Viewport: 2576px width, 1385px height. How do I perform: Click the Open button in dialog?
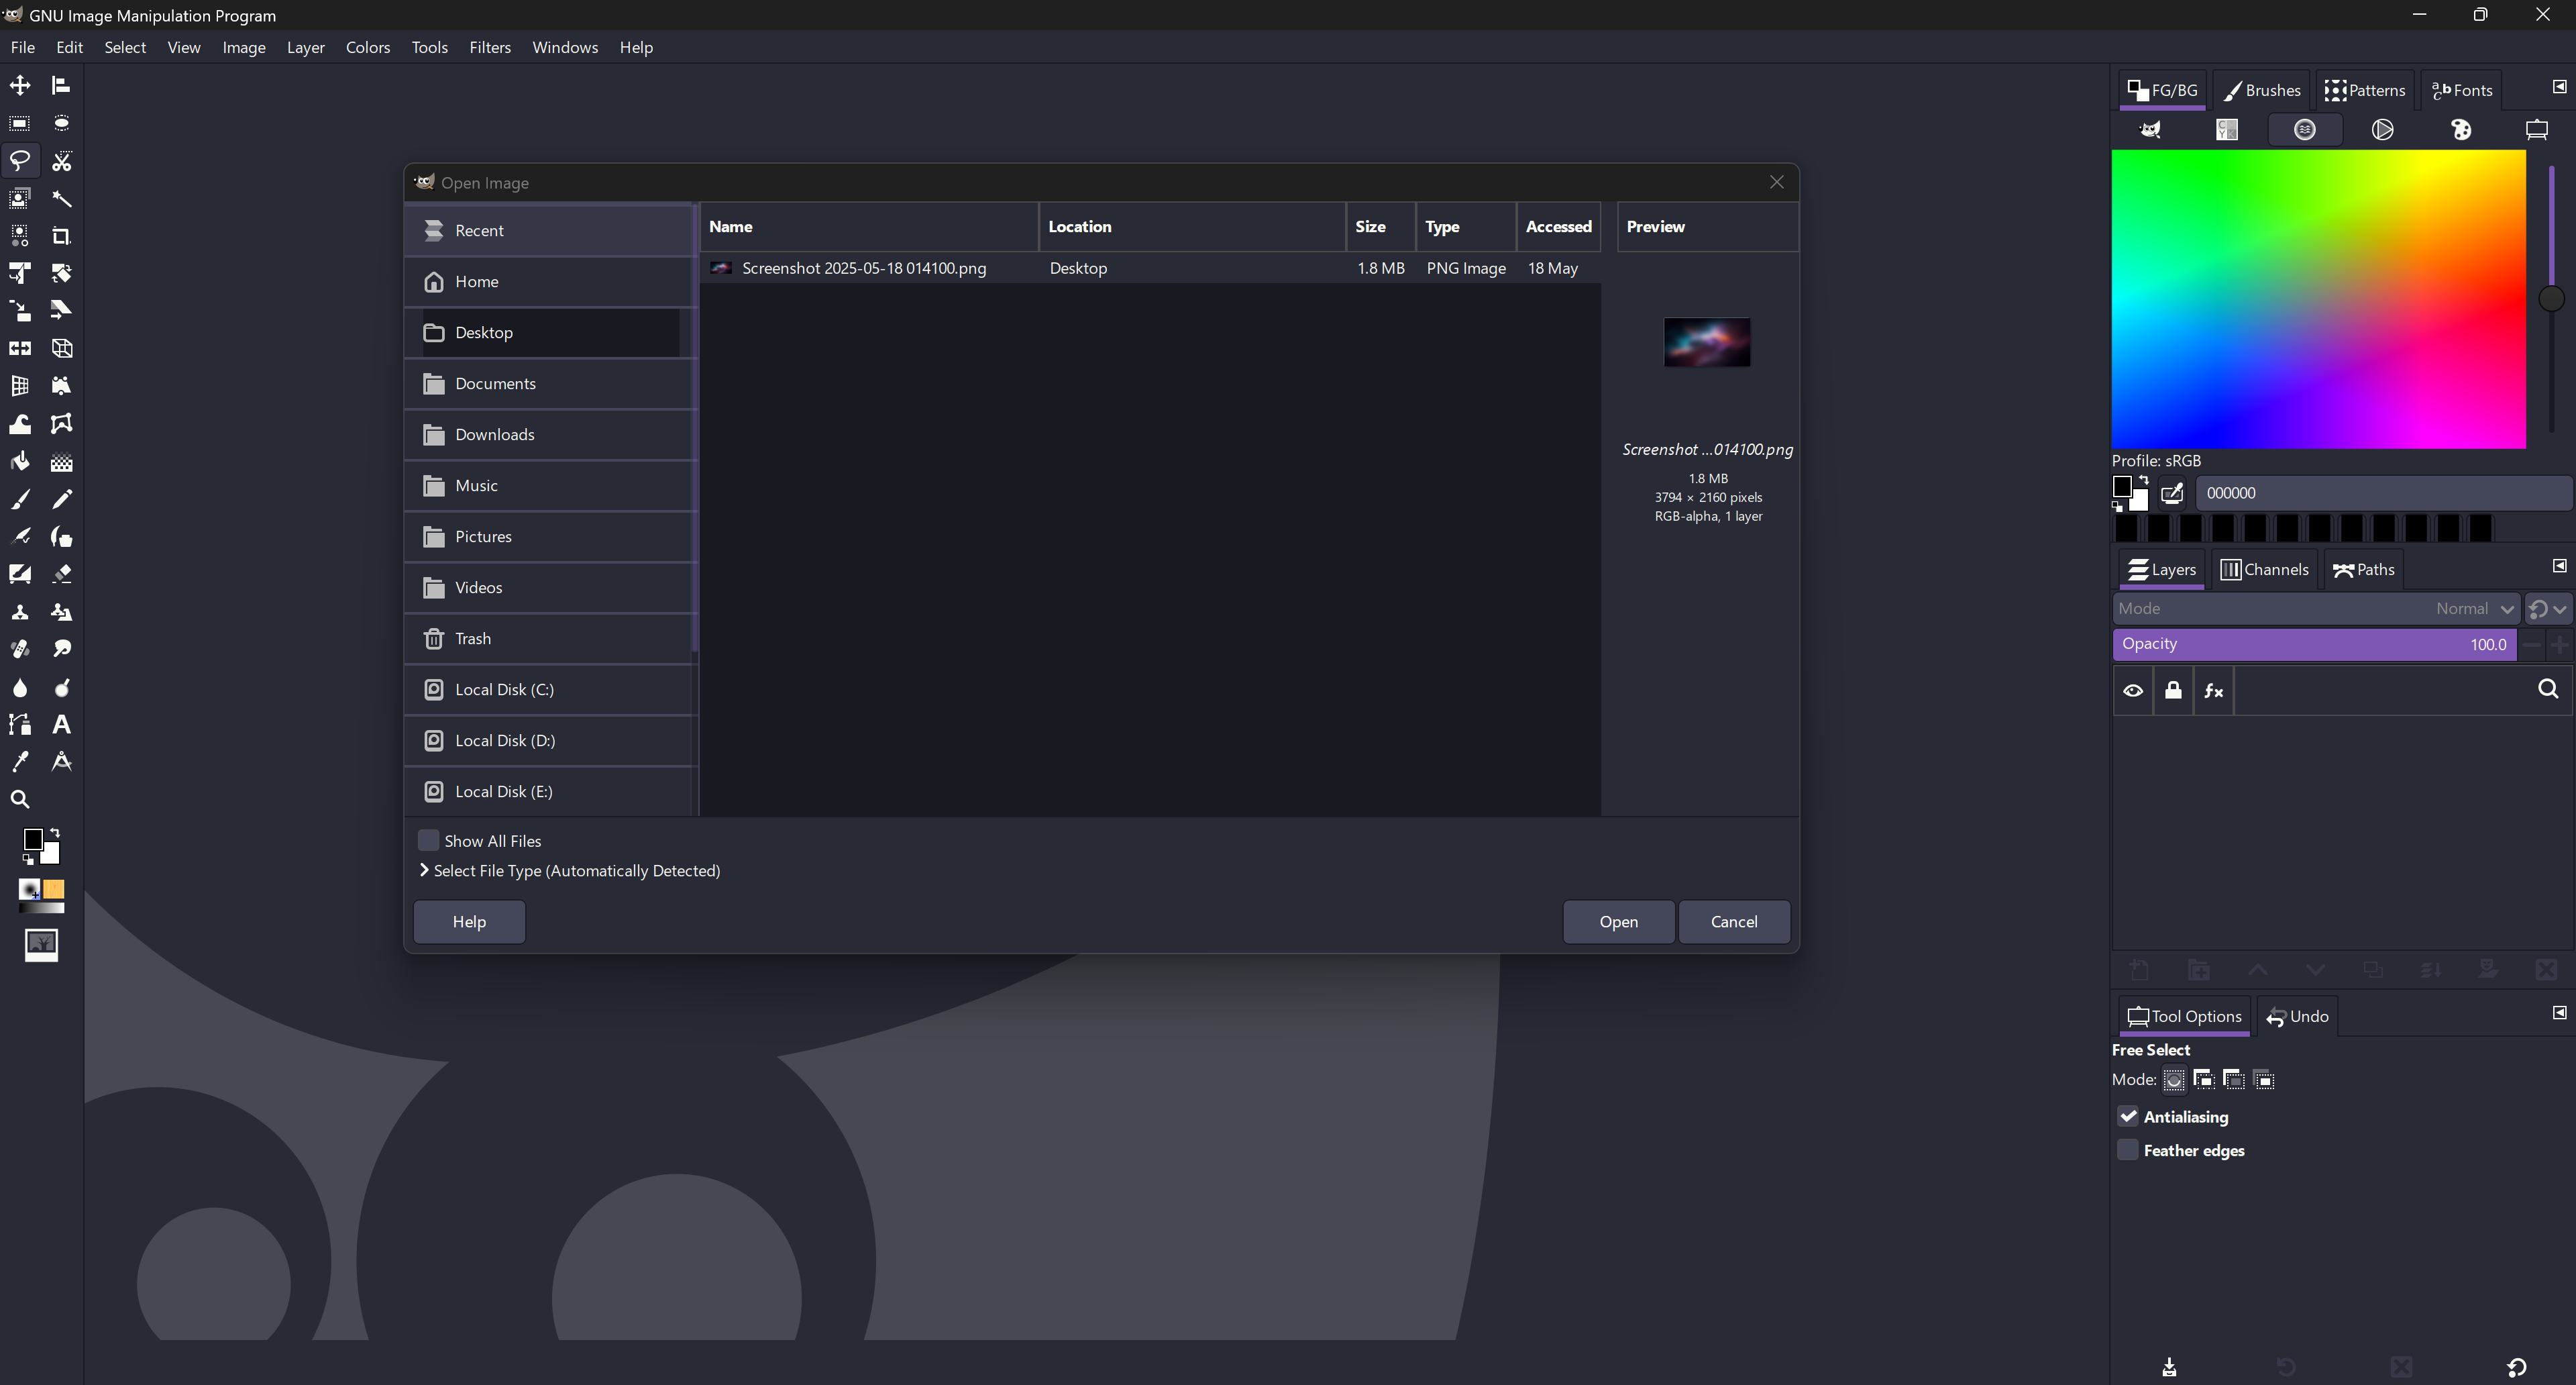1618,922
